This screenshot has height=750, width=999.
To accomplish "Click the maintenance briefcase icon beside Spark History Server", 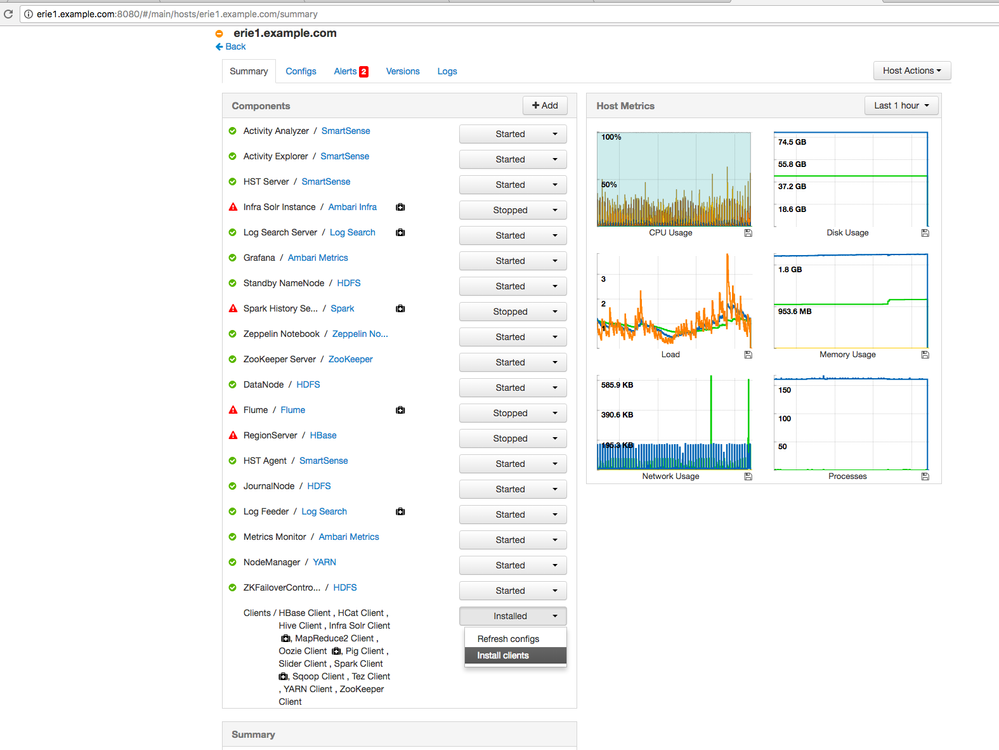I will click(x=400, y=308).
